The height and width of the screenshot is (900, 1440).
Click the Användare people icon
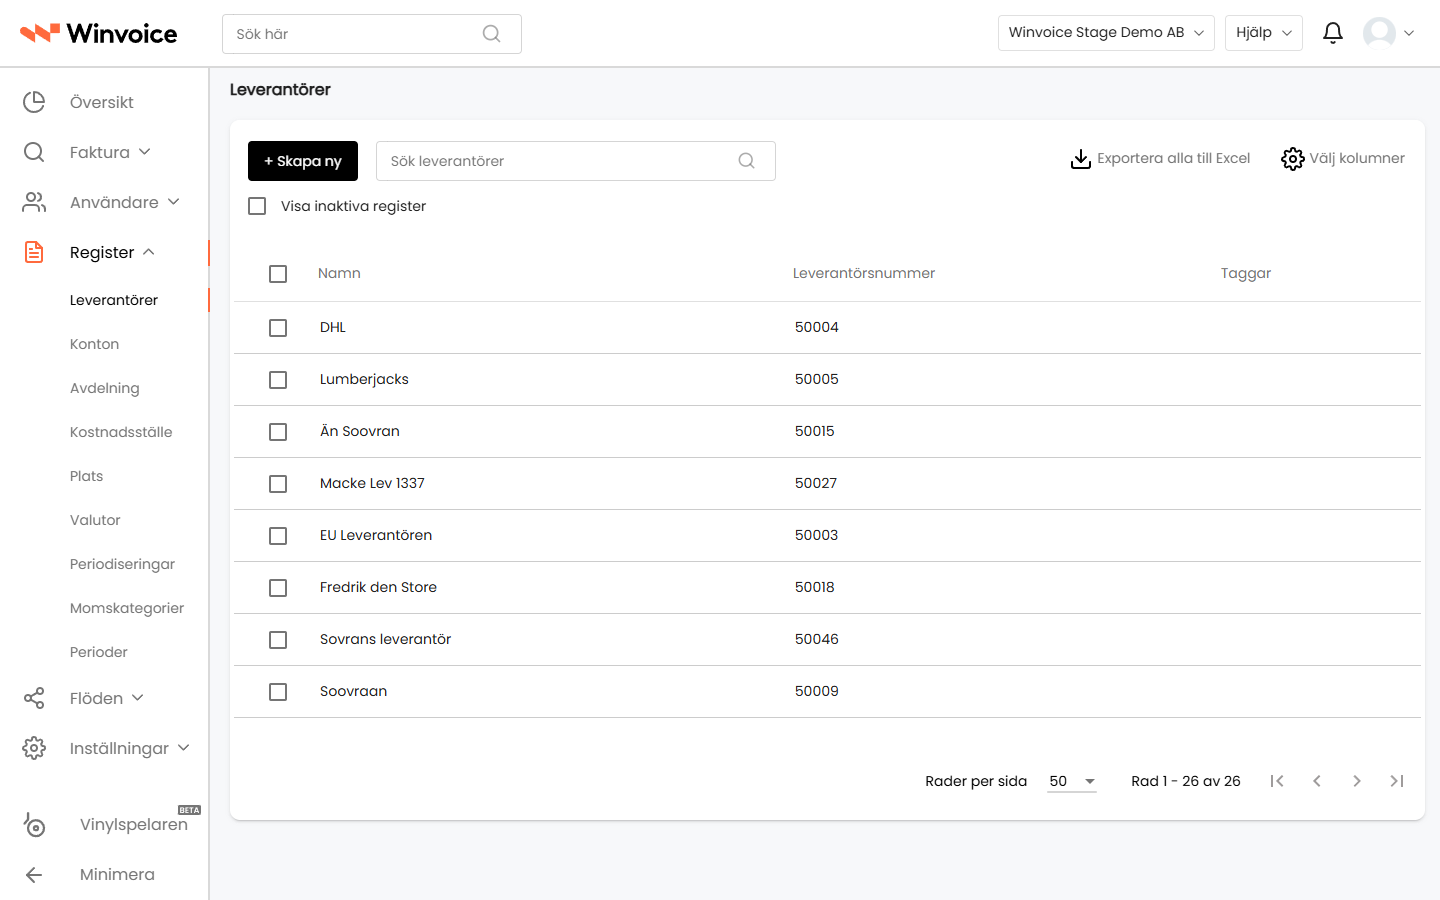(34, 202)
